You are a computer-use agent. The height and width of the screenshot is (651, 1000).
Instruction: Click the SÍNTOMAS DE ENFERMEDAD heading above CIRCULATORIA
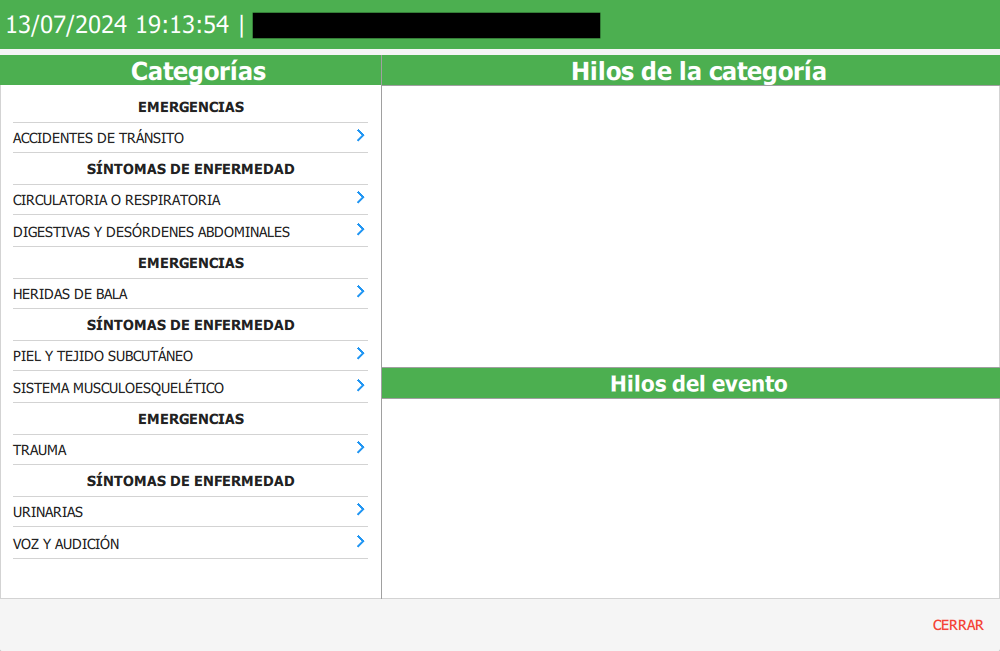(190, 168)
